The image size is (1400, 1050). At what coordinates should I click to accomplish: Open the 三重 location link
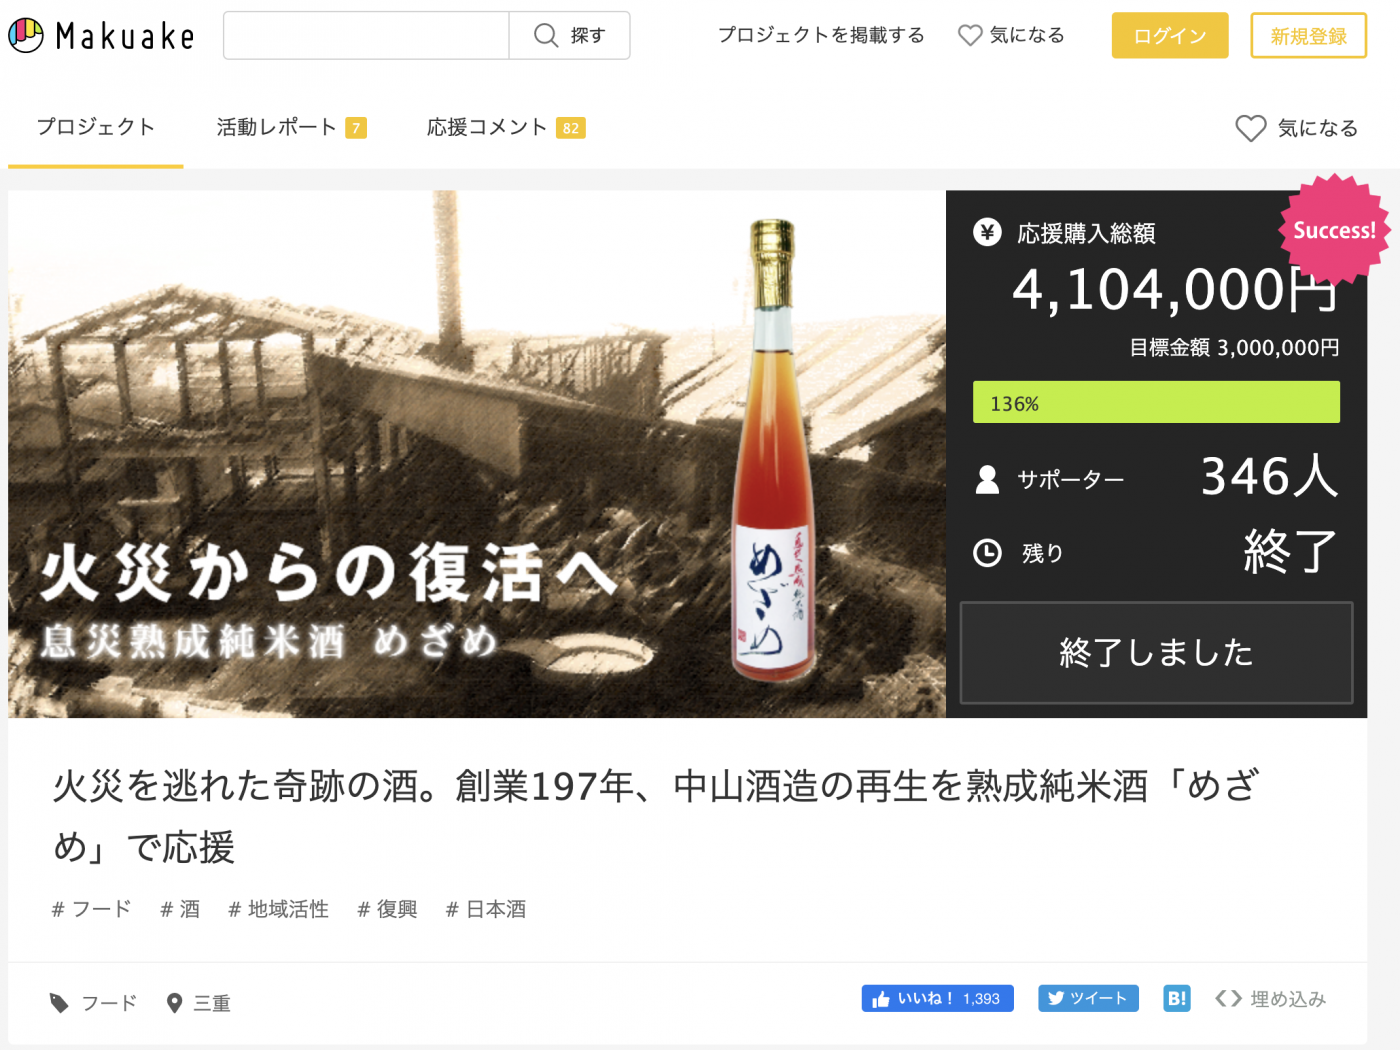(x=212, y=1003)
